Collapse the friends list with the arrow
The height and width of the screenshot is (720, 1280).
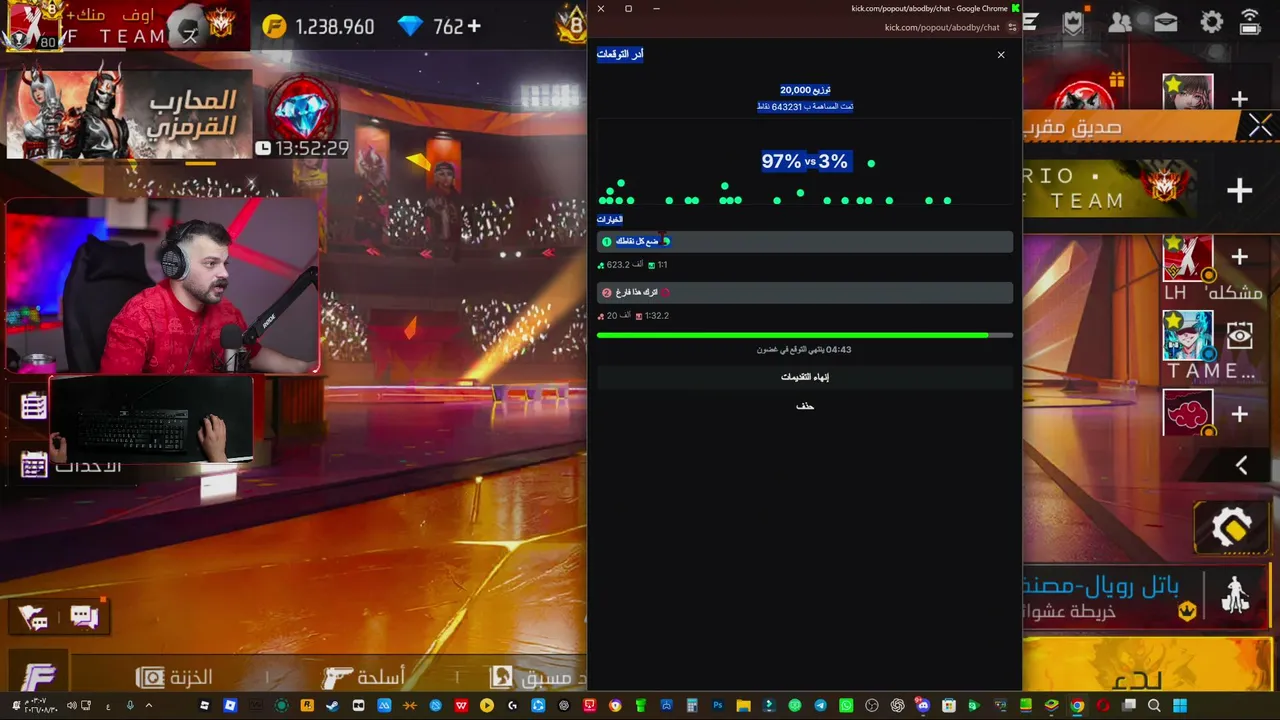point(1241,465)
